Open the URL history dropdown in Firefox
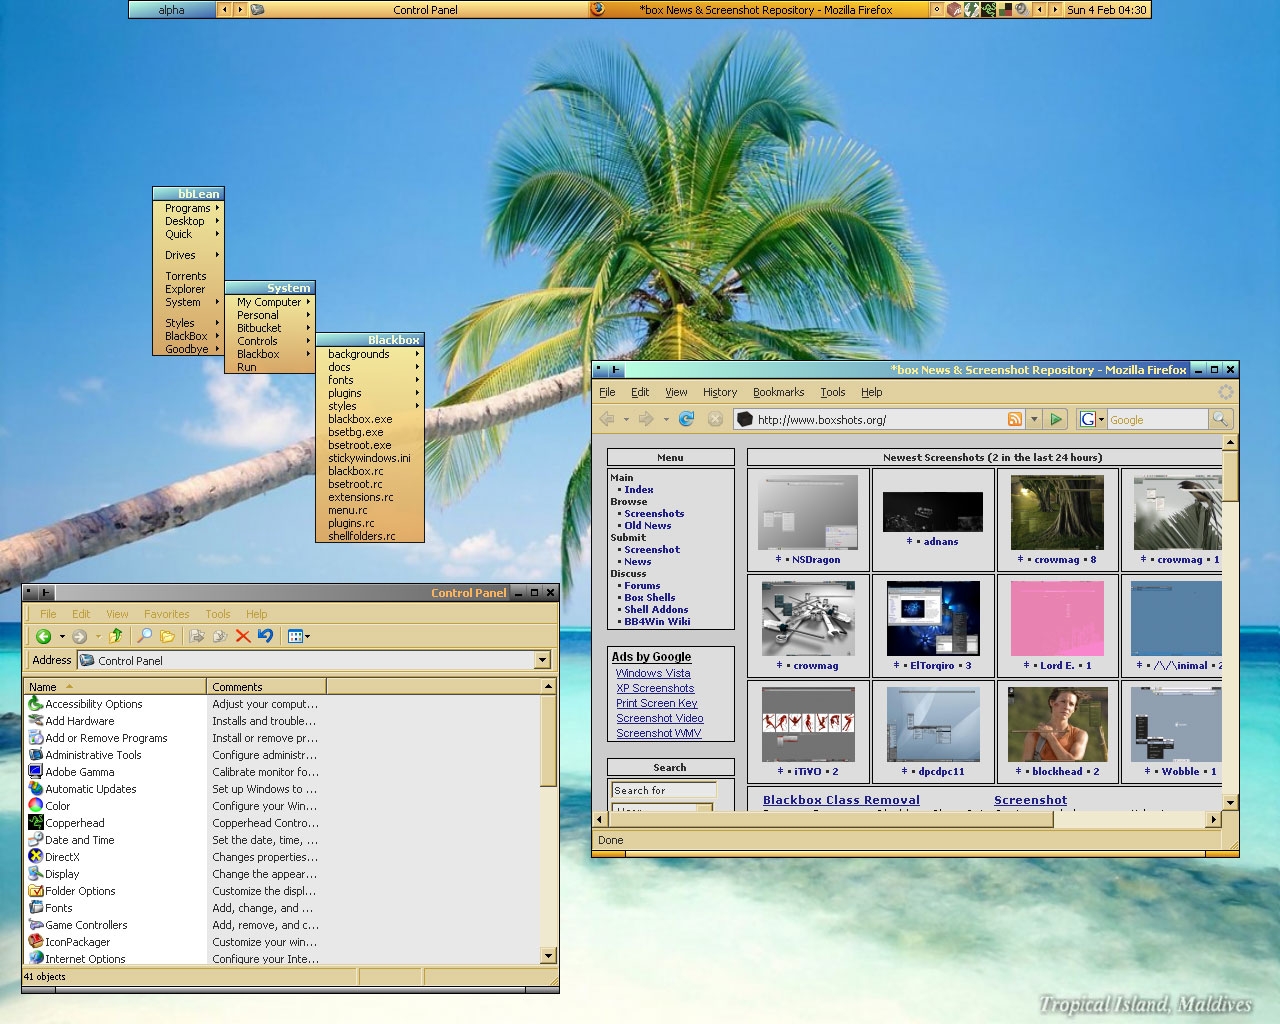The image size is (1280, 1024). (1034, 419)
